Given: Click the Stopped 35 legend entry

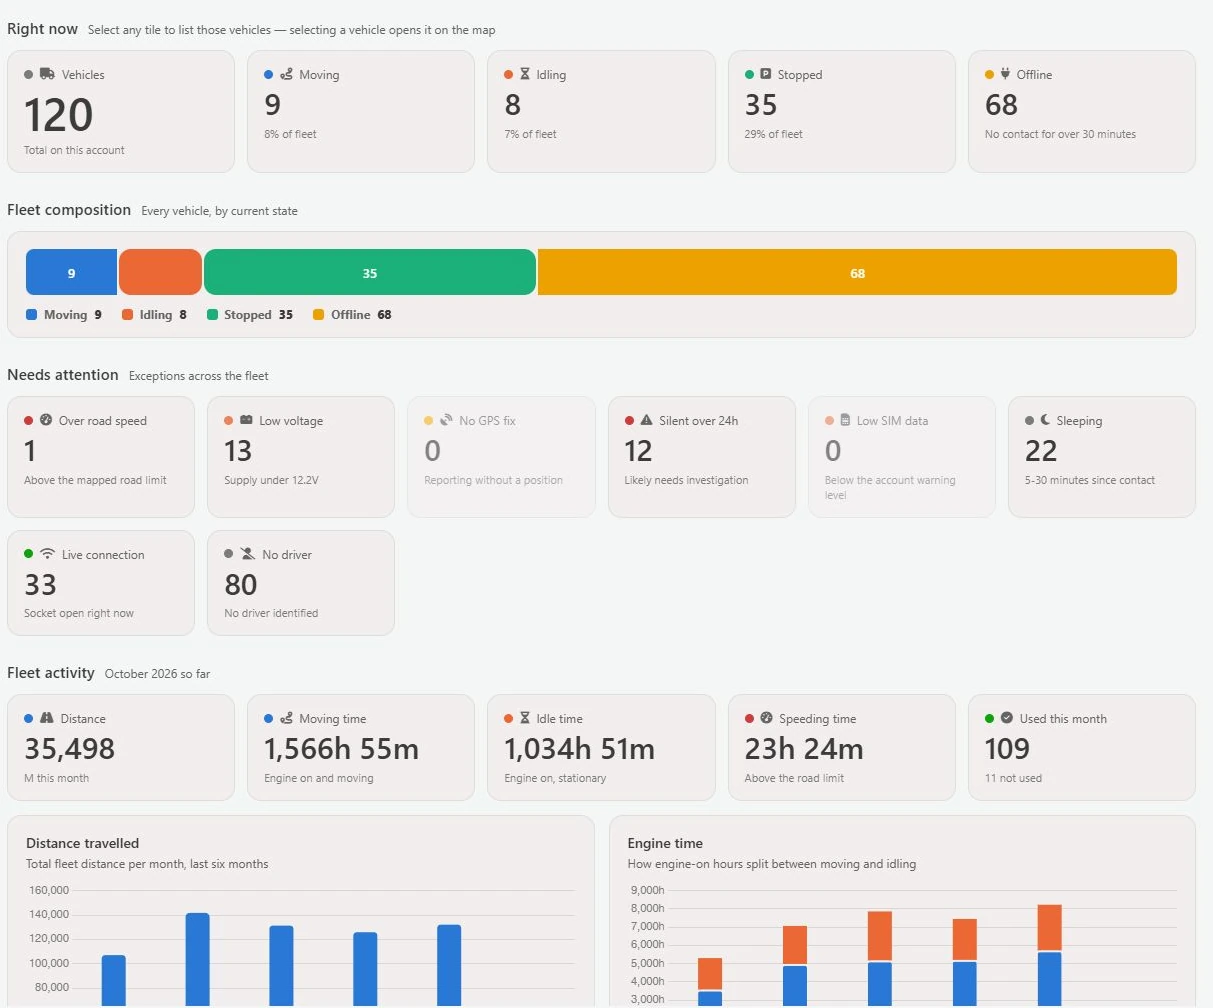Looking at the screenshot, I should pos(250,315).
